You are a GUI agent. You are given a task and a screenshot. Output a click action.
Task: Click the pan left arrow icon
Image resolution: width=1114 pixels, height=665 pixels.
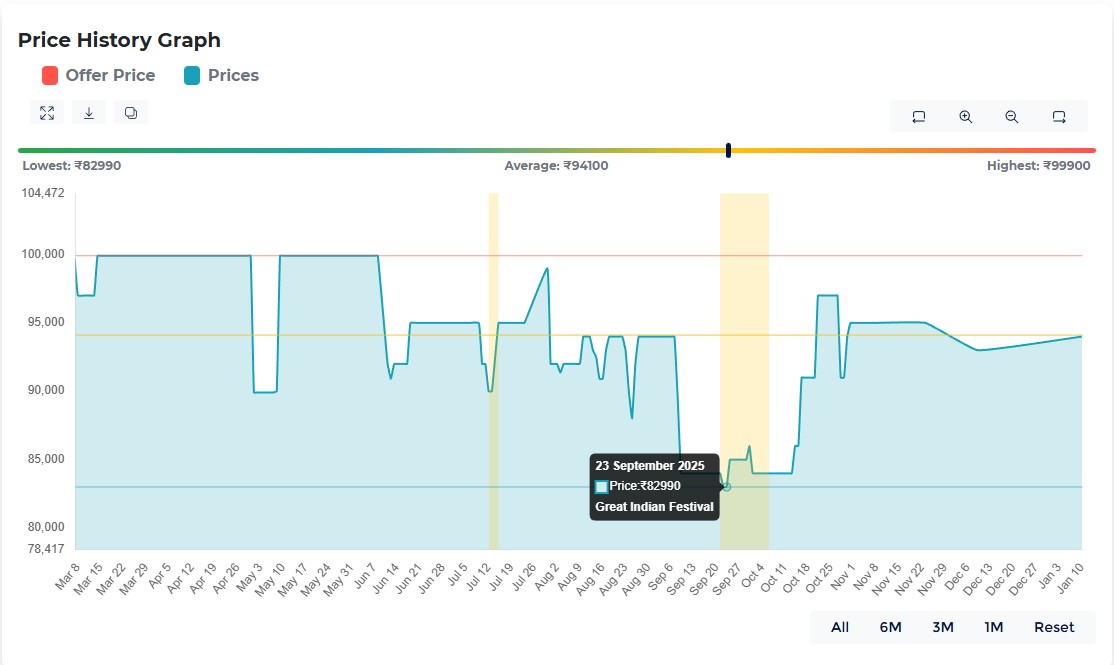(919, 116)
